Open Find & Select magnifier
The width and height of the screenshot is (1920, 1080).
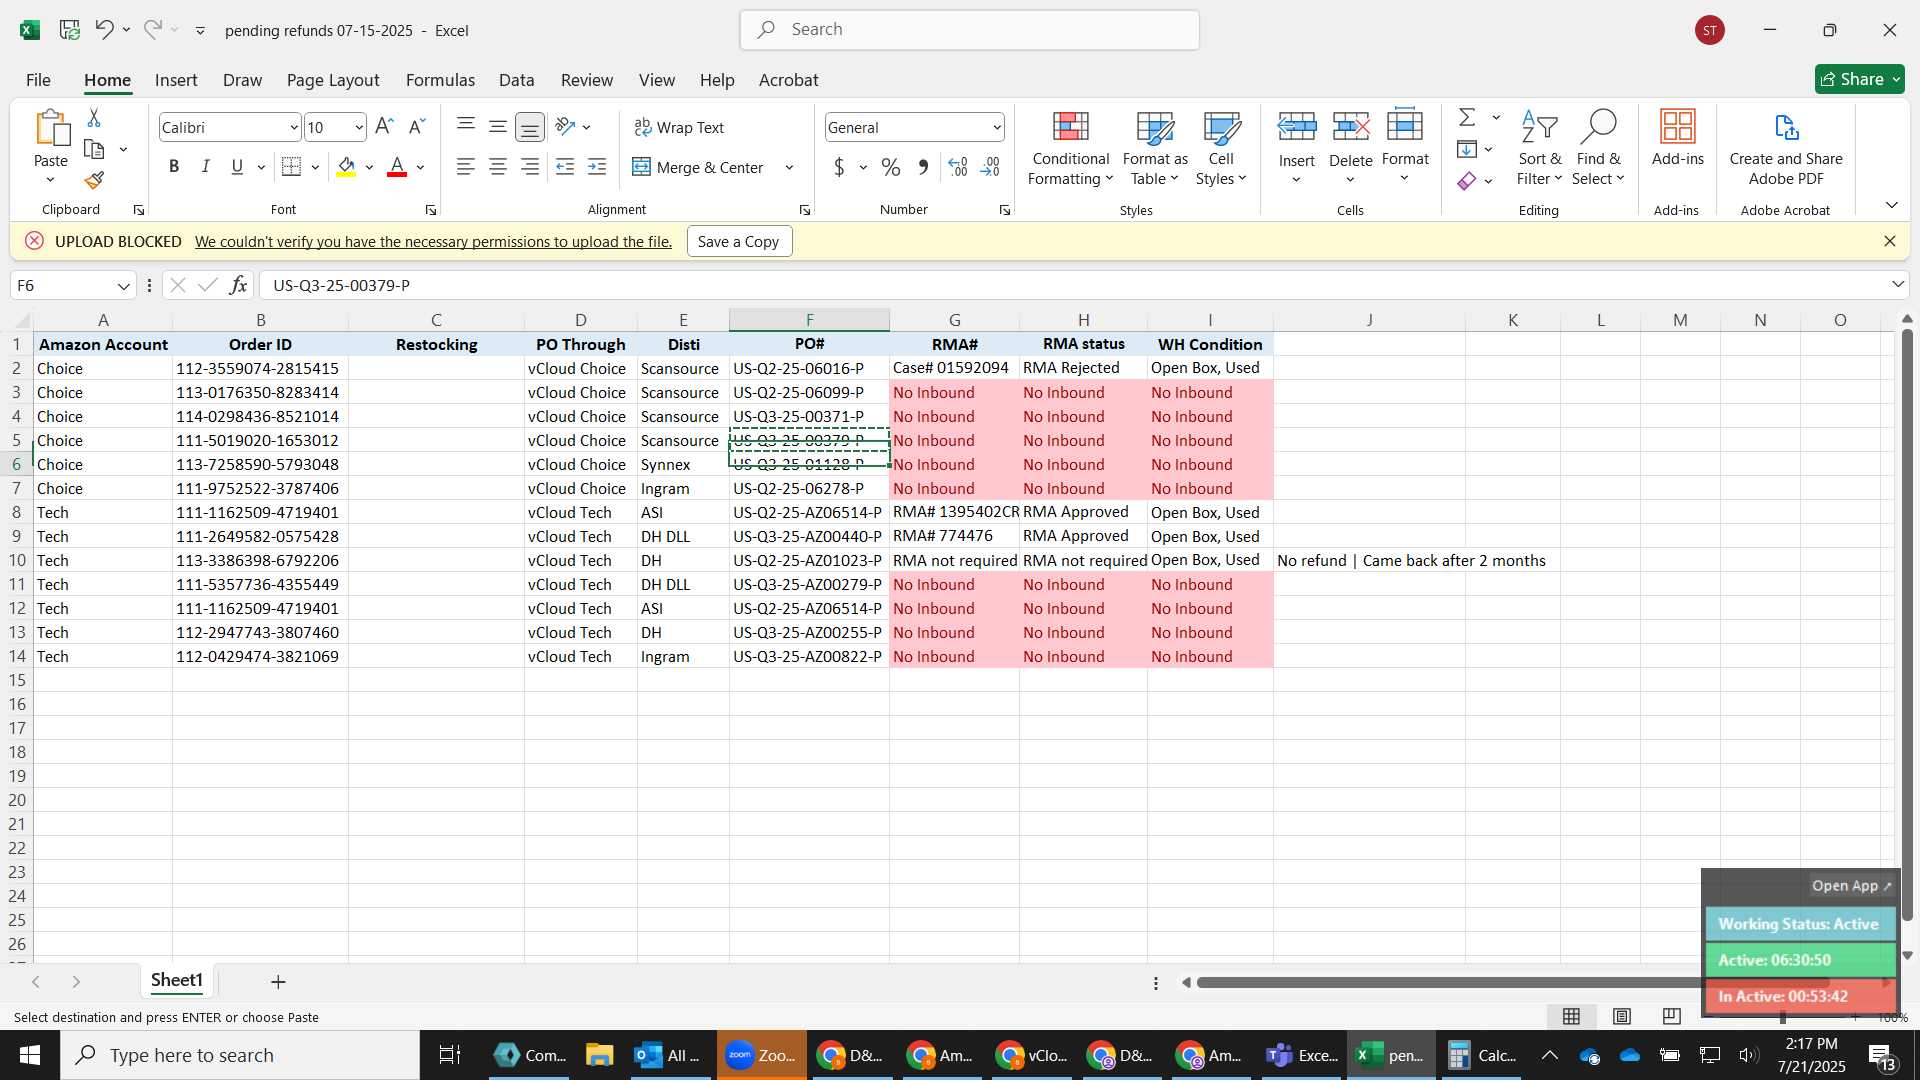[1597, 149]
